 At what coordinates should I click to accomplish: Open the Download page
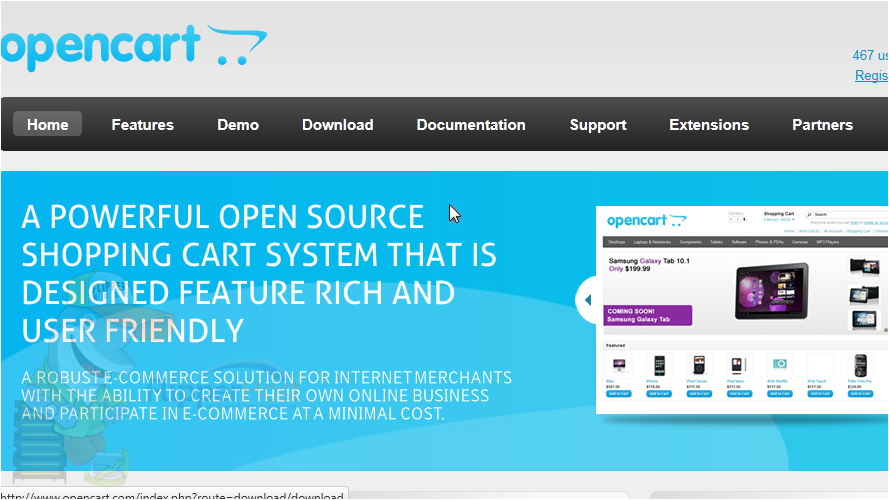click(x=337, y=125)
